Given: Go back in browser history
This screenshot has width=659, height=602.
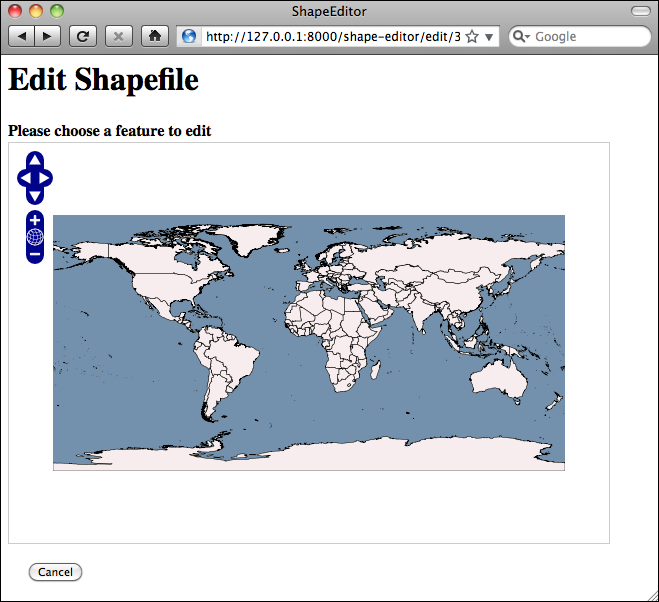Looking at the screenshot, I should 21,37.
